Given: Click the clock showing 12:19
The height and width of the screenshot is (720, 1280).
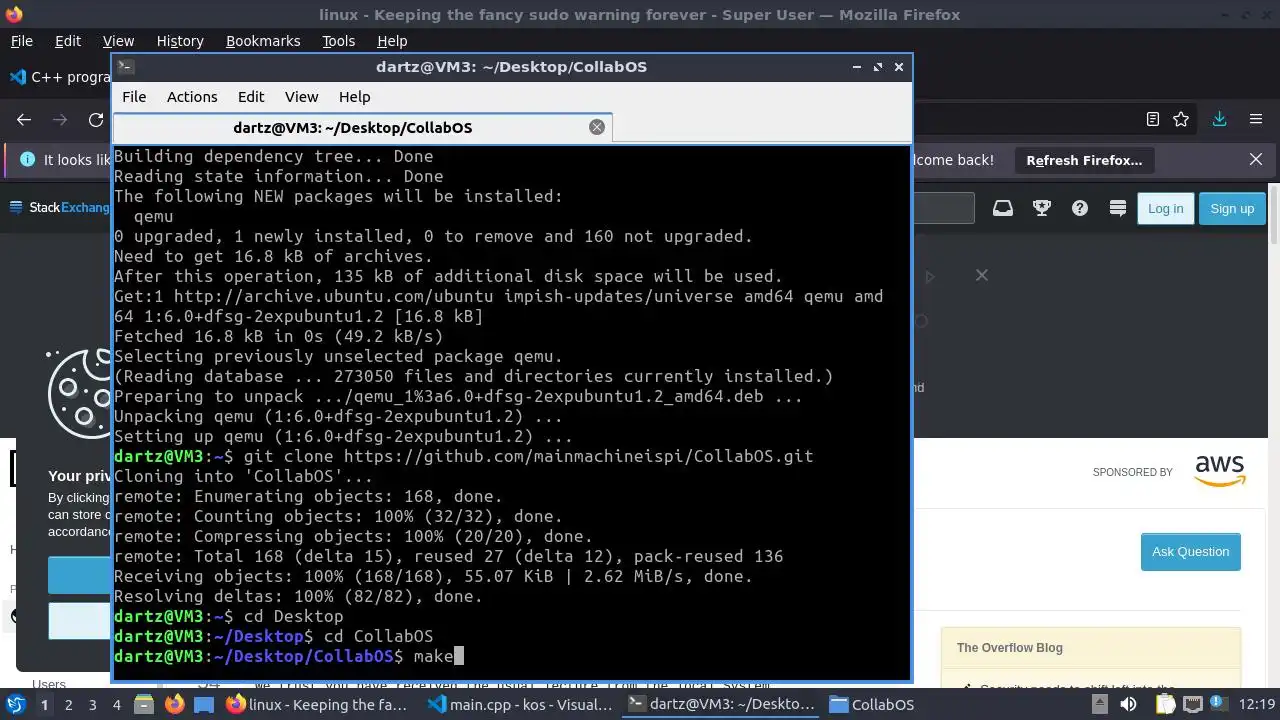Looking at the screenshot, I should (x=1258, y=704).
